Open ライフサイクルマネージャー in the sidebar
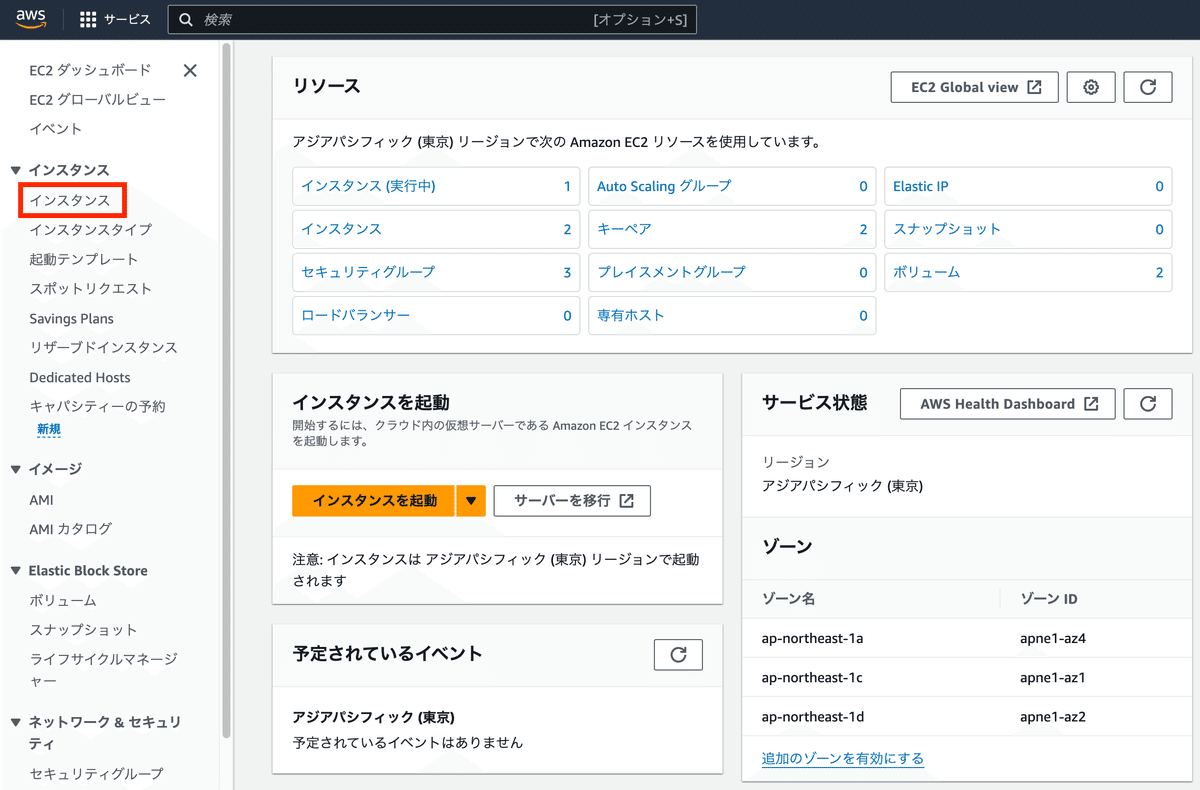 (x=103, y=670)
